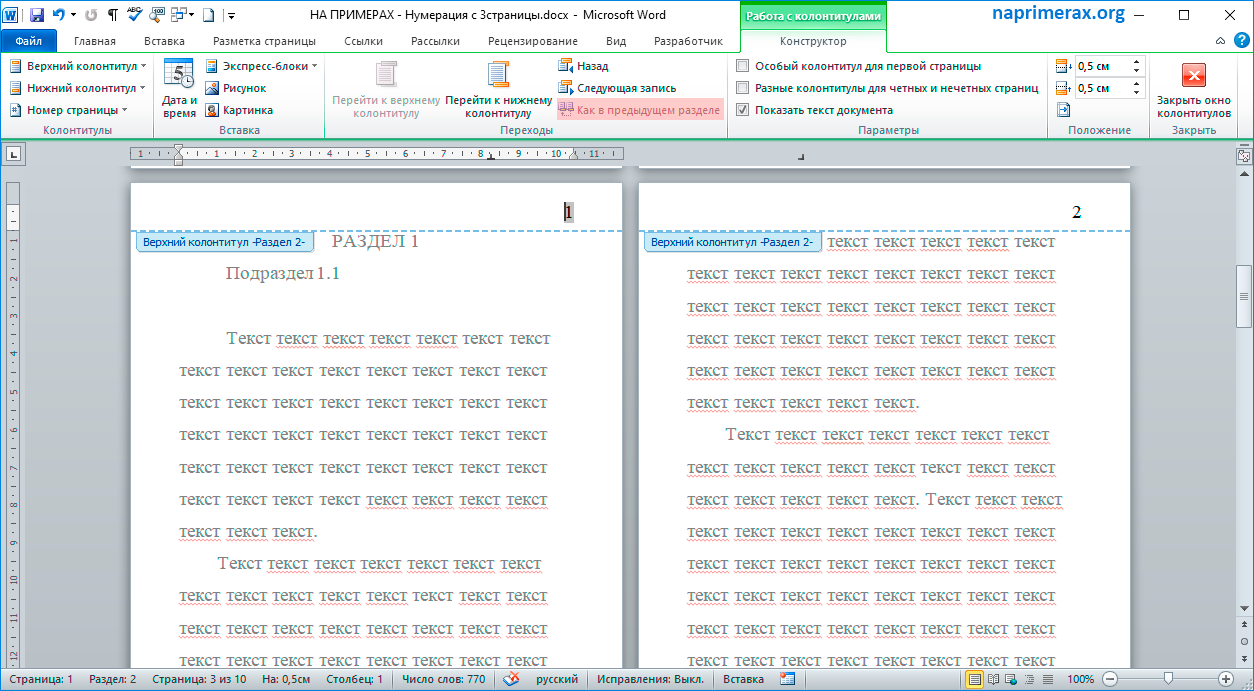Image resolution: width=1254 pixels, height=691 pixels.
Task: Change the русский language indicator in the status bar
Action: [x=557, y=679]
